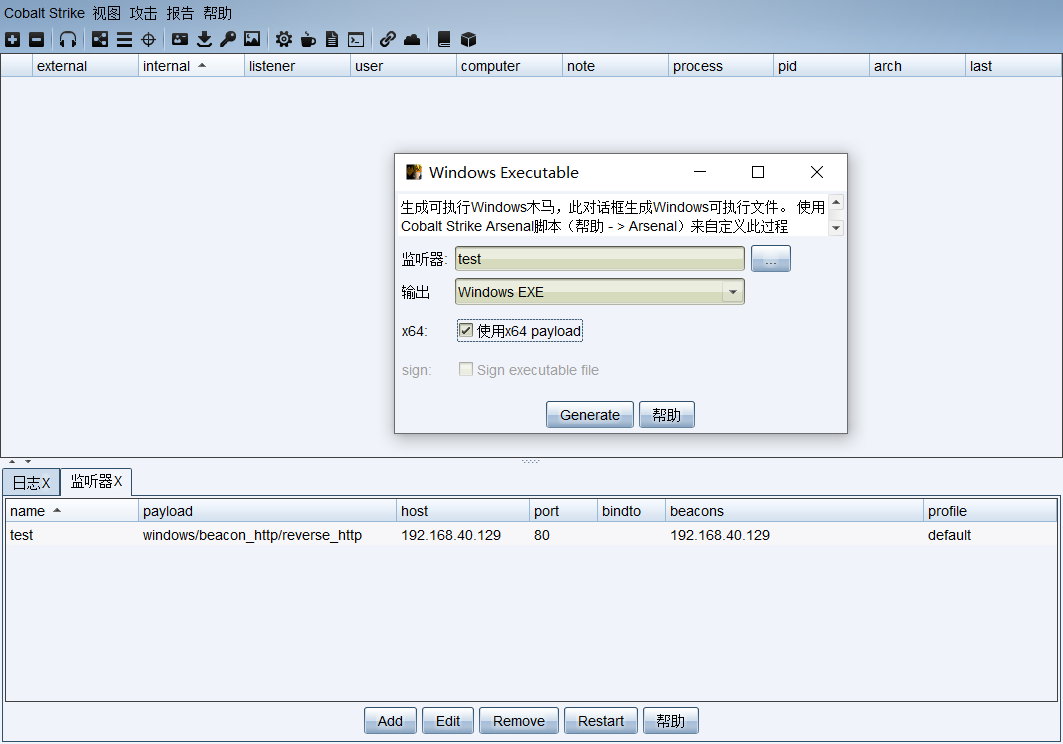Click the listener browse ... button
The width and height of the screenshot is (1063, 744).
(x=770, y=258)
